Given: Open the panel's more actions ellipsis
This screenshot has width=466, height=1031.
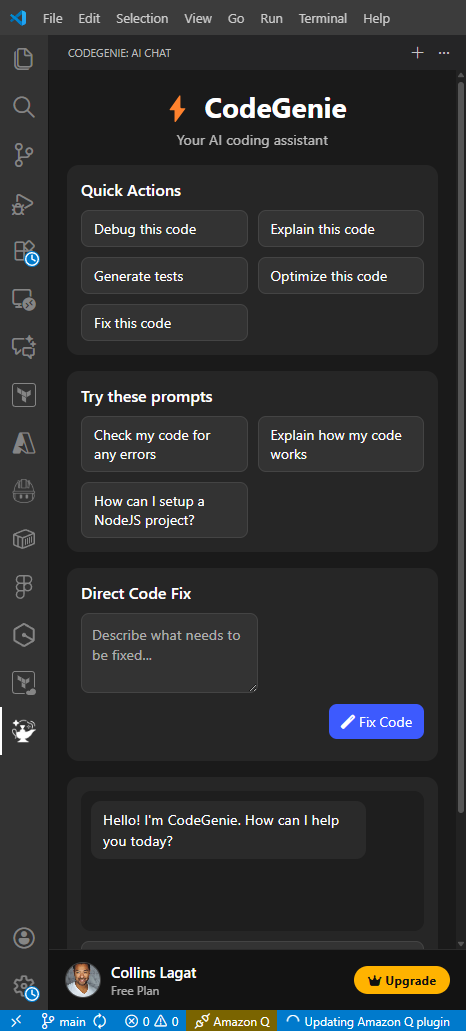Looking at the screenshot, I should [x=444, y=53].
